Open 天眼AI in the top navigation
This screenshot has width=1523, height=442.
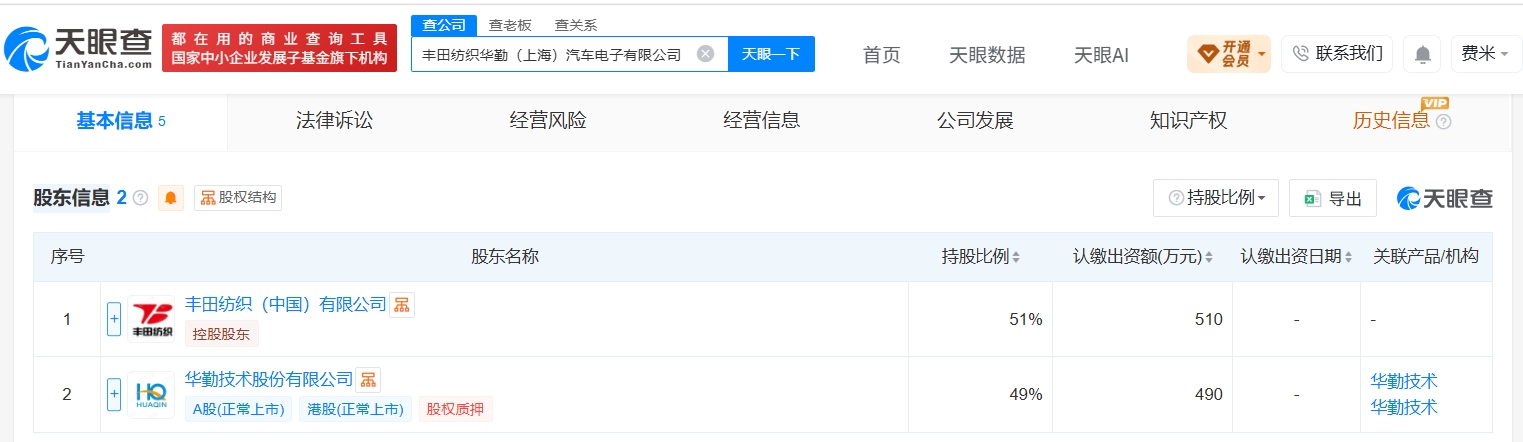(x=1101, y=55)
